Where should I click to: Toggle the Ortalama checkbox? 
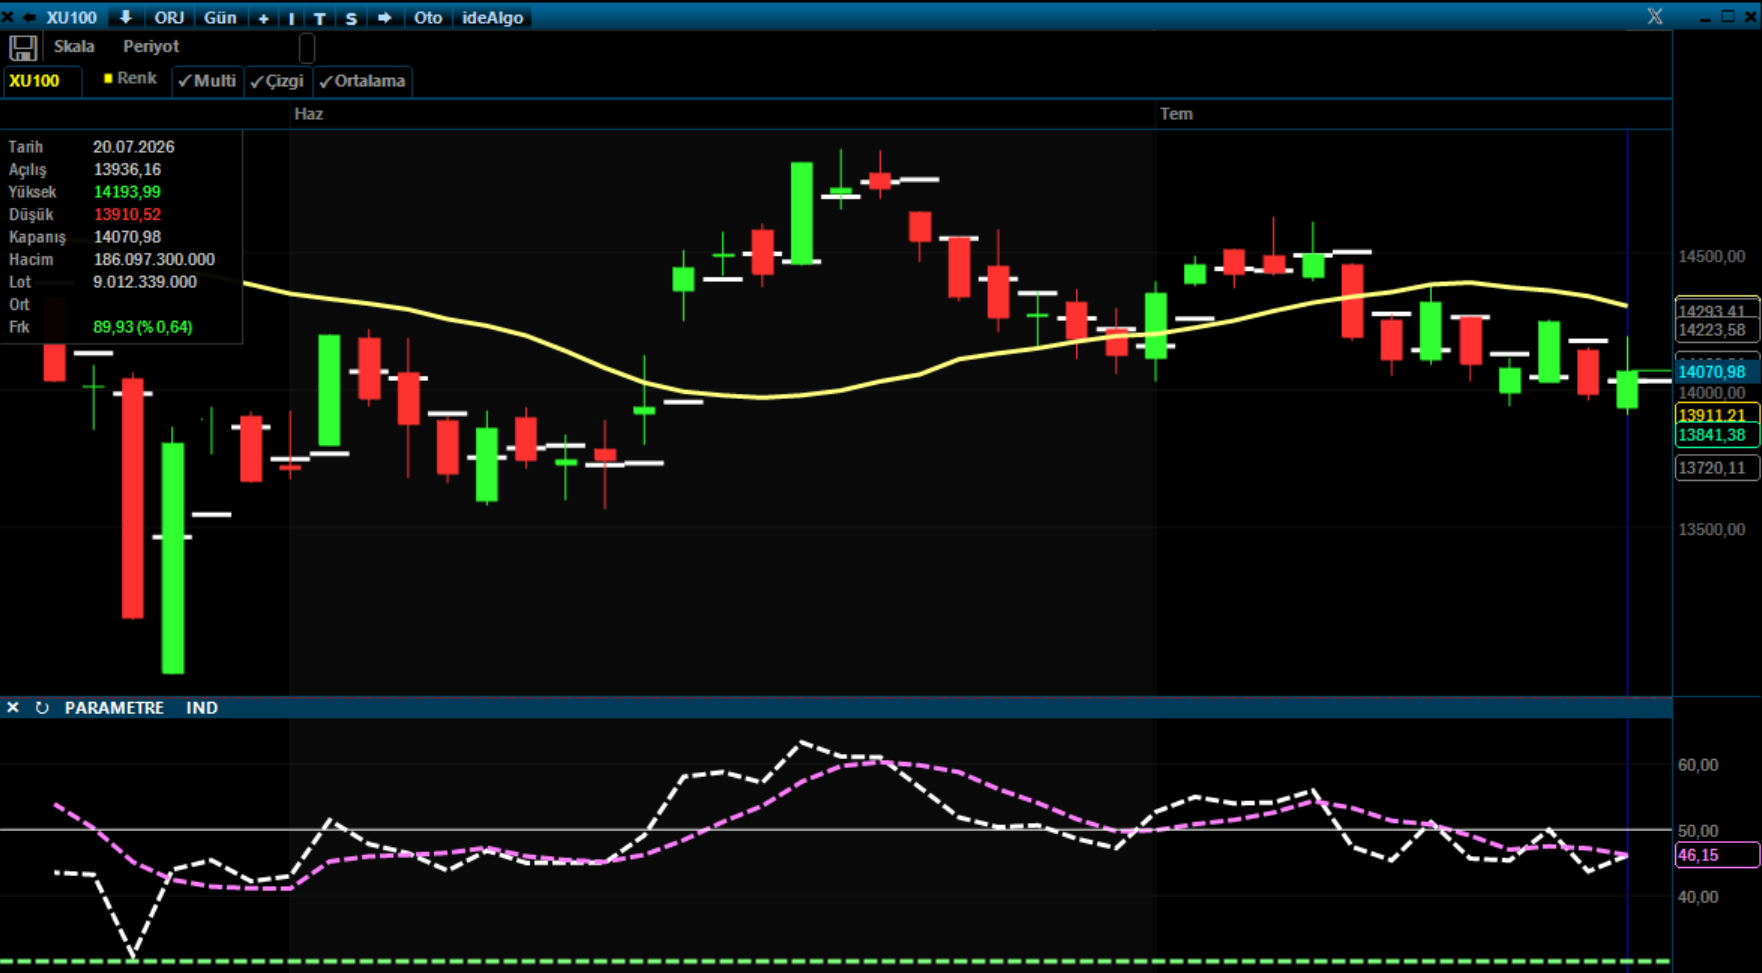pyautogui.click(x=363, y=81)
